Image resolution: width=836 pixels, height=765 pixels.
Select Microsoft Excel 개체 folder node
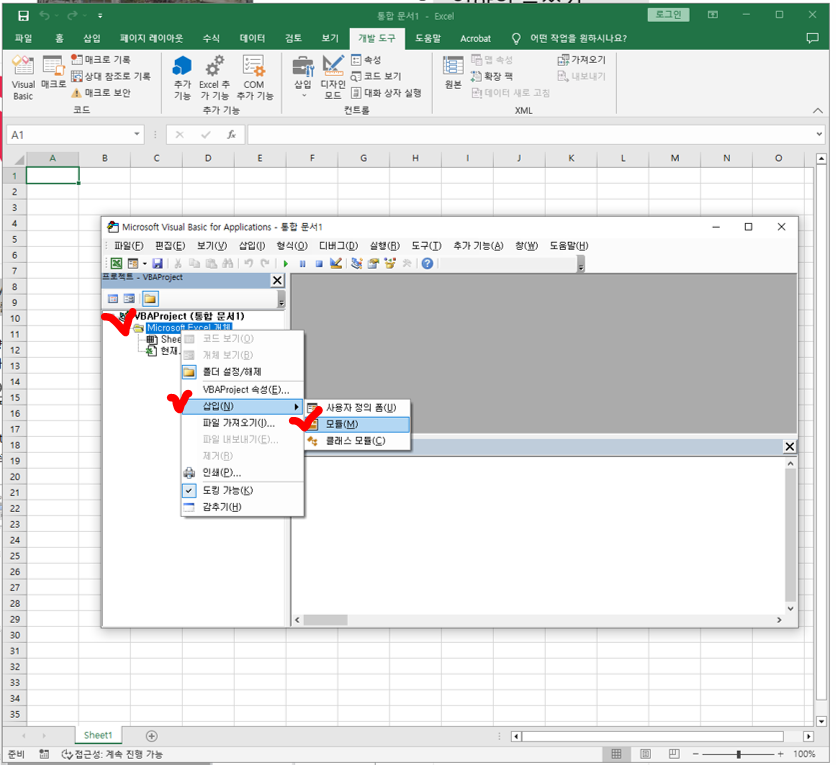(x=189, y=327)
